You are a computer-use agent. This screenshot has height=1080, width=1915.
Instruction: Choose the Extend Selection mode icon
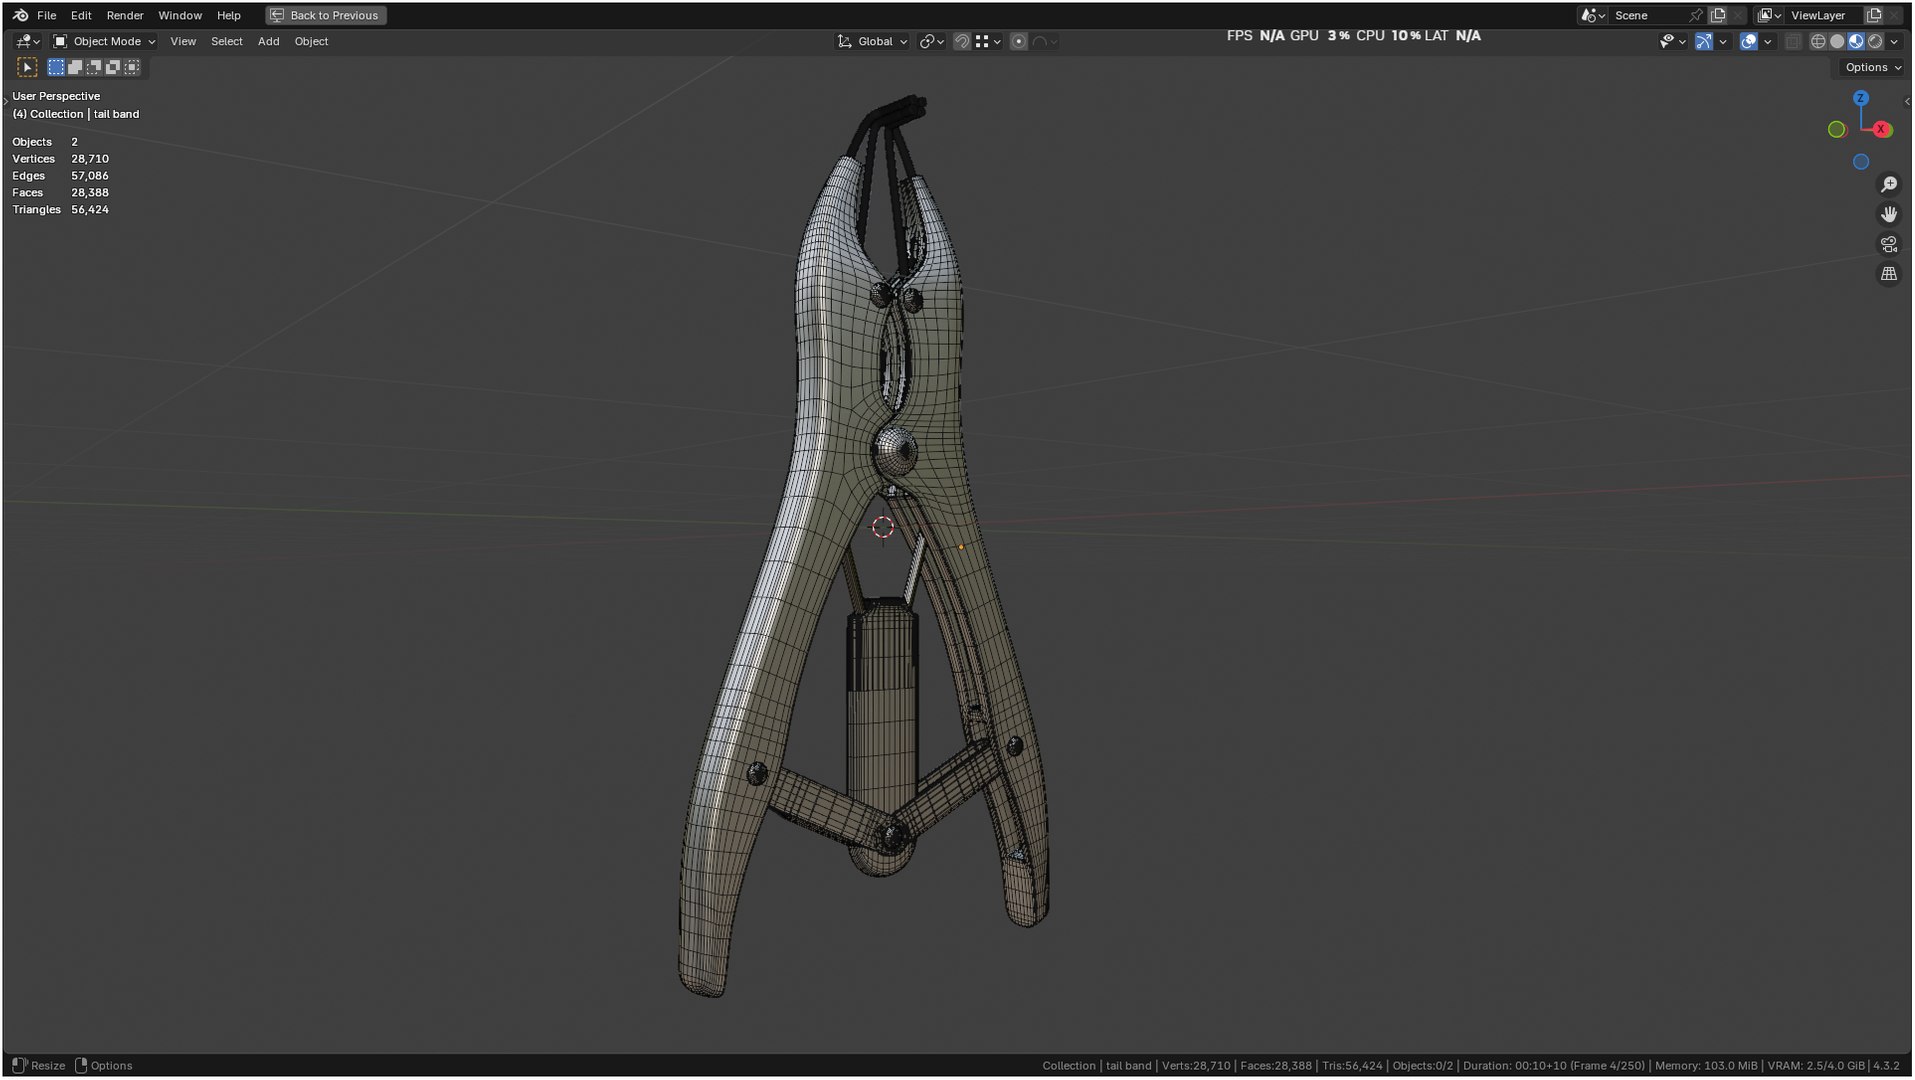(75, 67)
